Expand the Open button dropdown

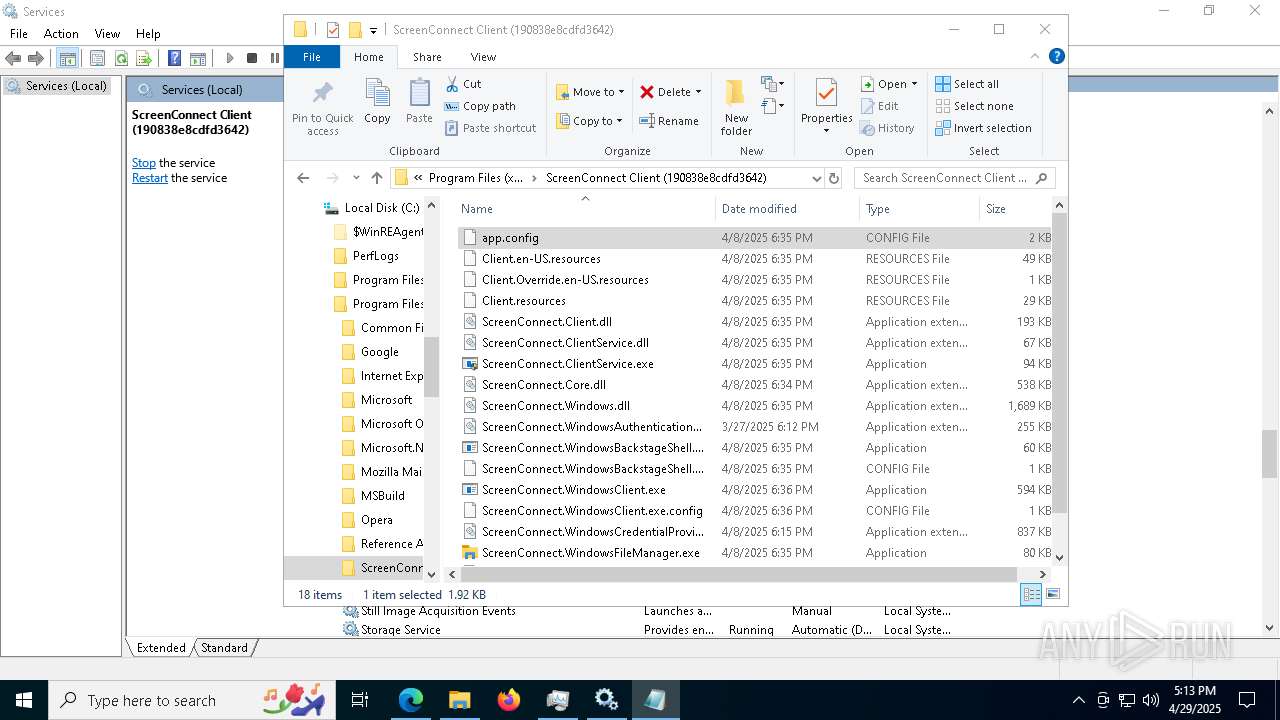click(x=914, y=84)
